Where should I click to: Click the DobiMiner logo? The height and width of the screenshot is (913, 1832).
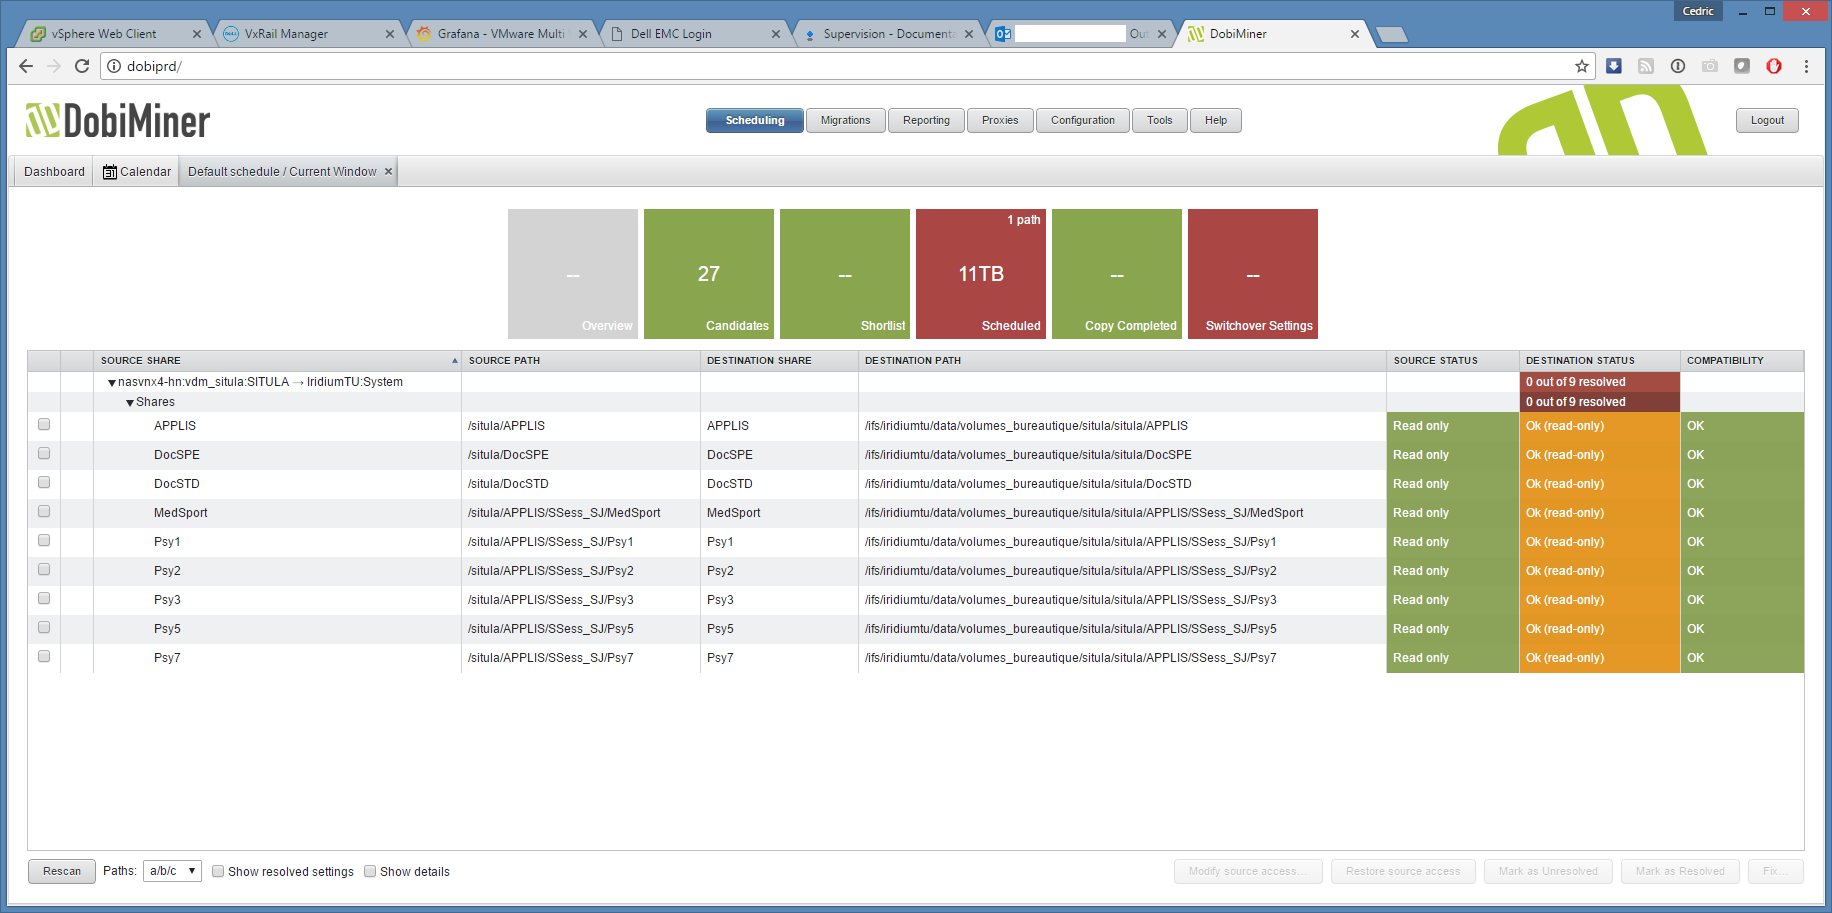[118, 121]
